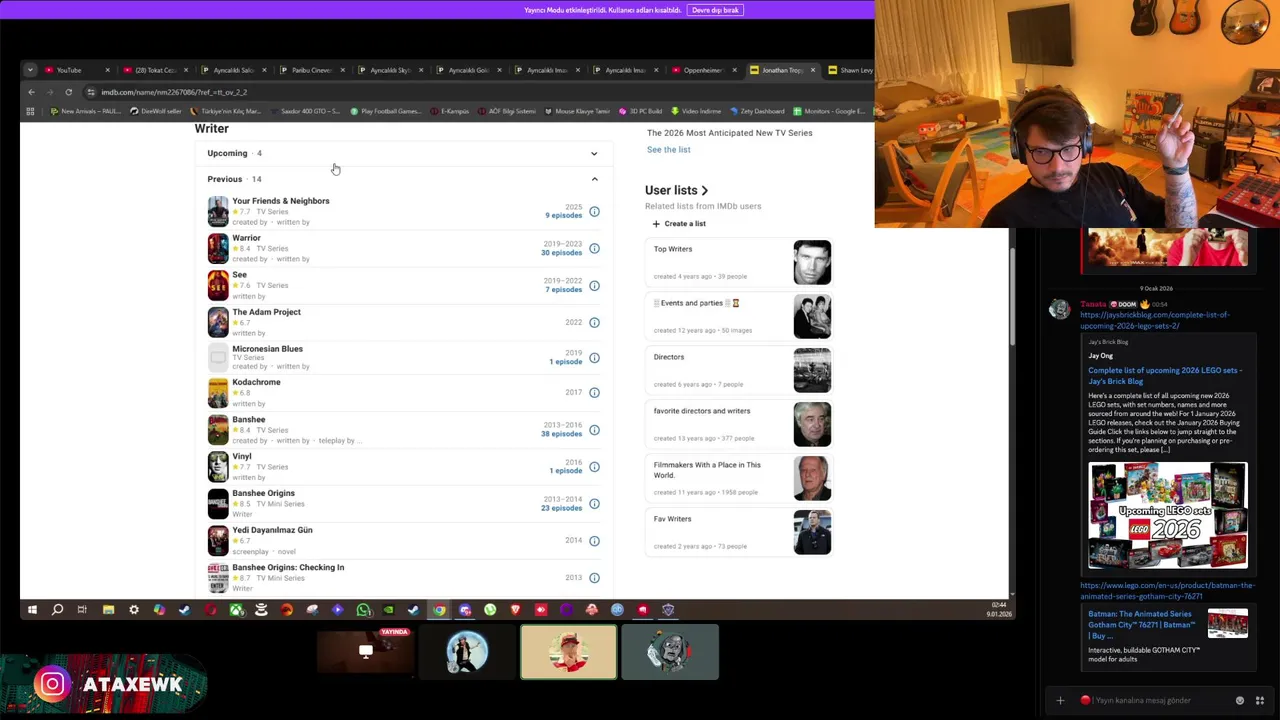Collapse the Previous writer credits
The height and width of the screenshot is (720, 1280).
[403, 179]
